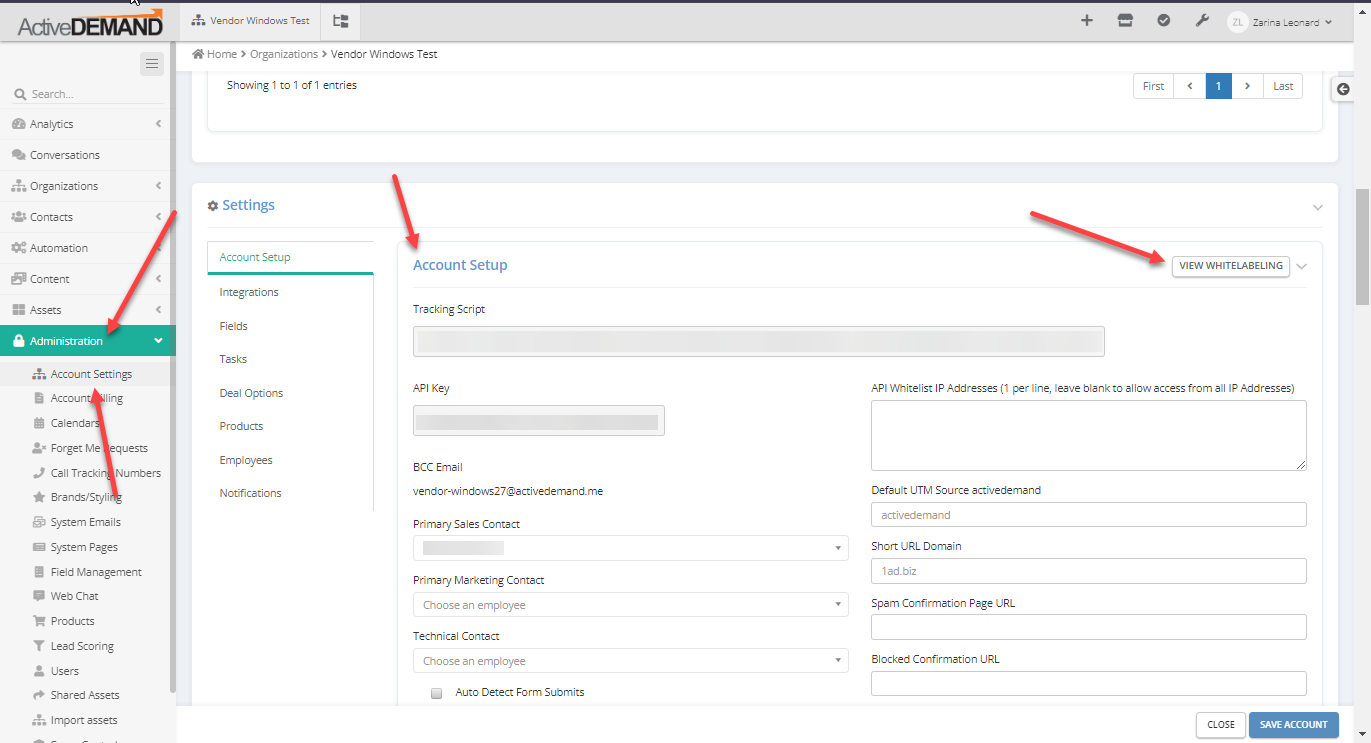Viewport: 1371px width, 743px height.
Task: Click VIEW WHITELABELING button
Action: (1231, 266)
